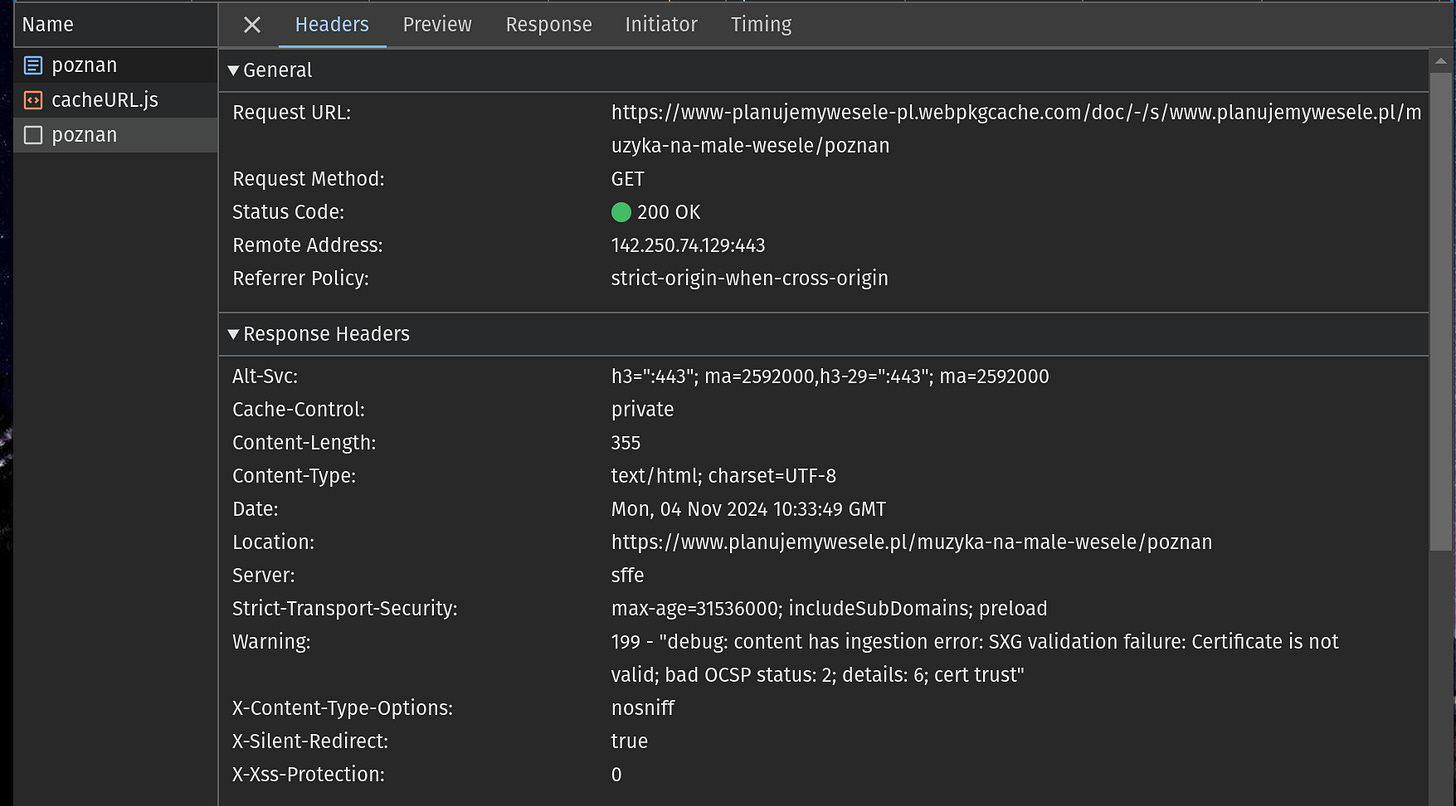Click the Location header URL value

911,542
